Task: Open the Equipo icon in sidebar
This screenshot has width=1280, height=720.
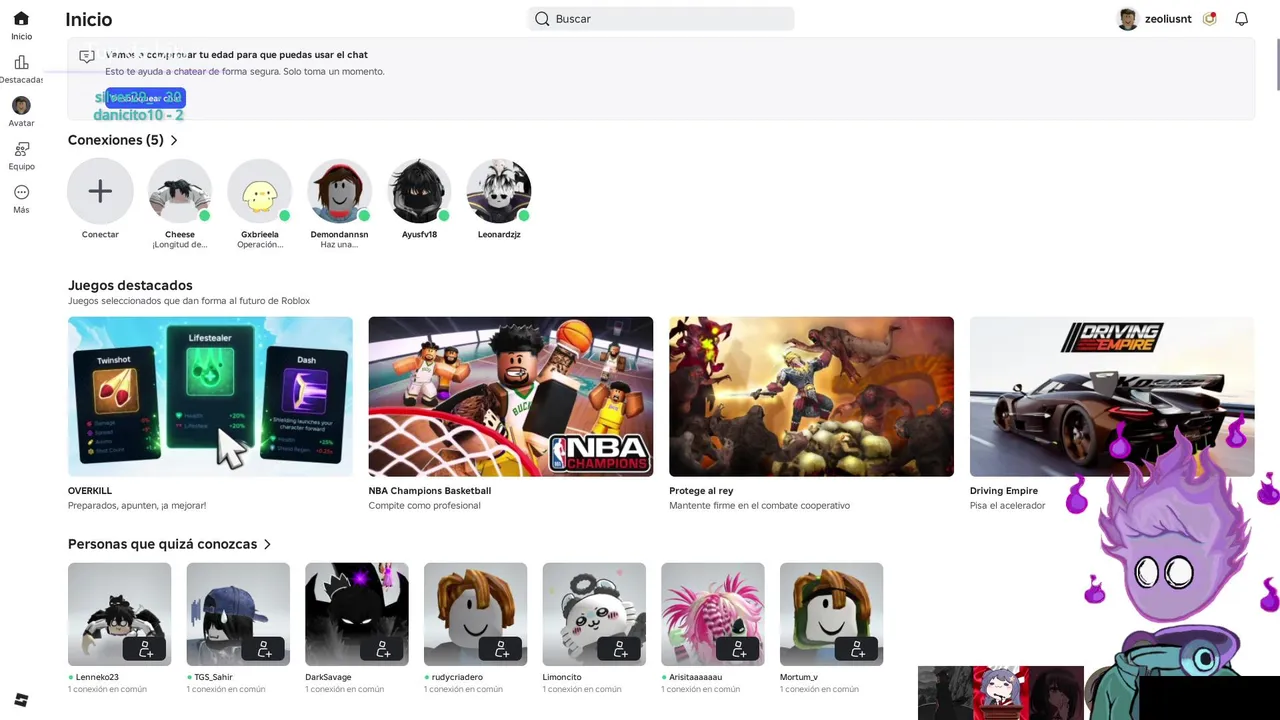Action: 21,149
